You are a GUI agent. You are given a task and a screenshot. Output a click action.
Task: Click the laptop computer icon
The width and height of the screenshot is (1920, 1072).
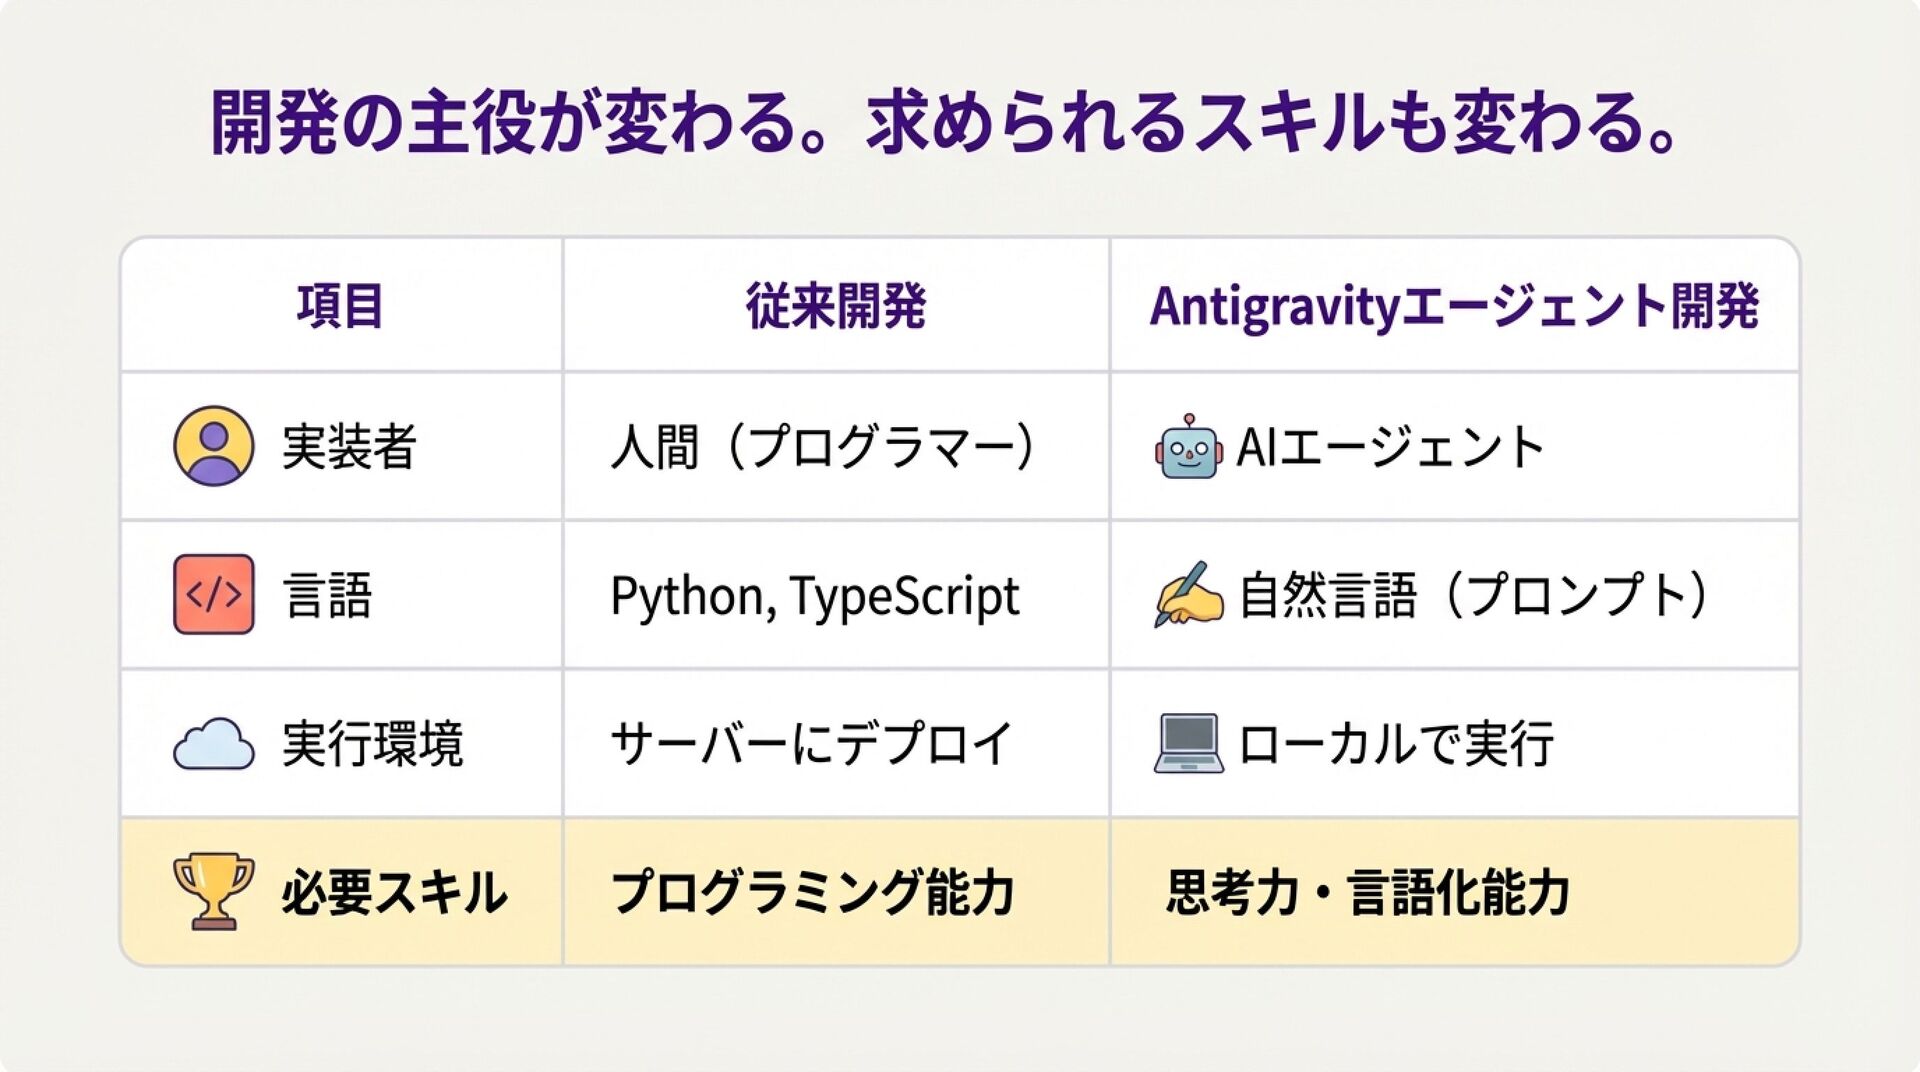[1188, 744]
